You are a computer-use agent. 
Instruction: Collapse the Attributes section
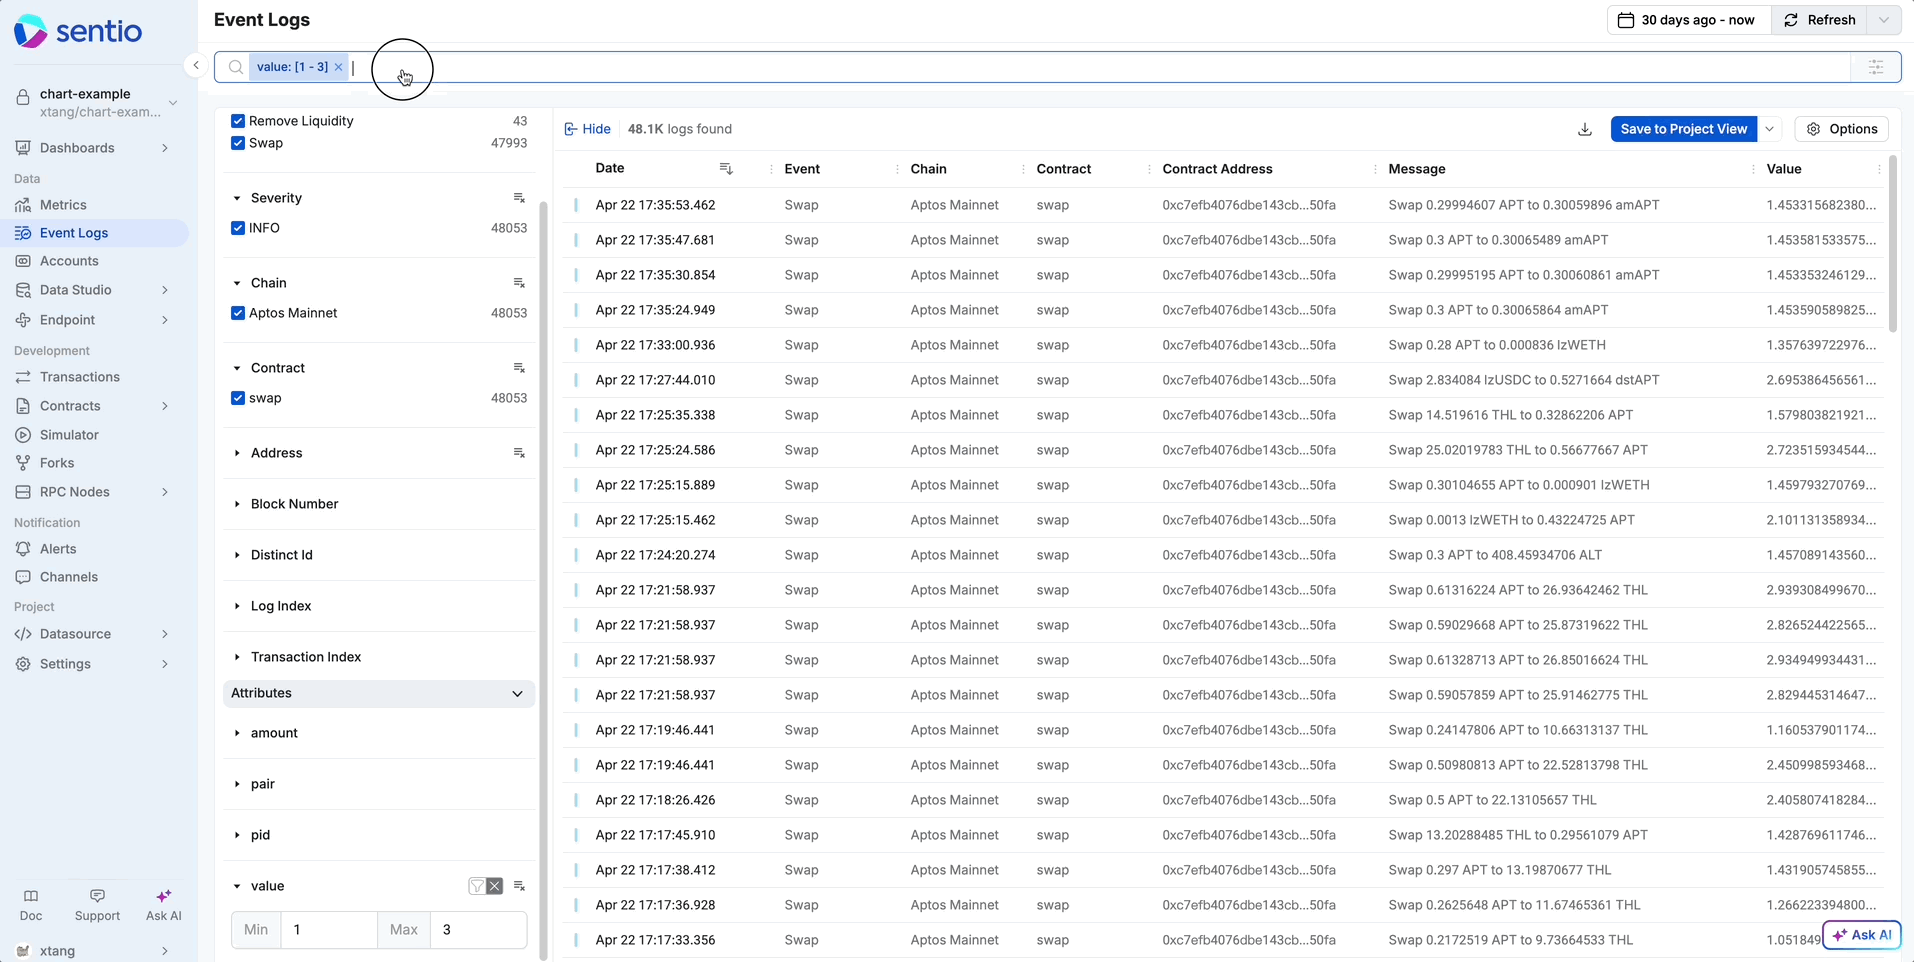point(517,693)
